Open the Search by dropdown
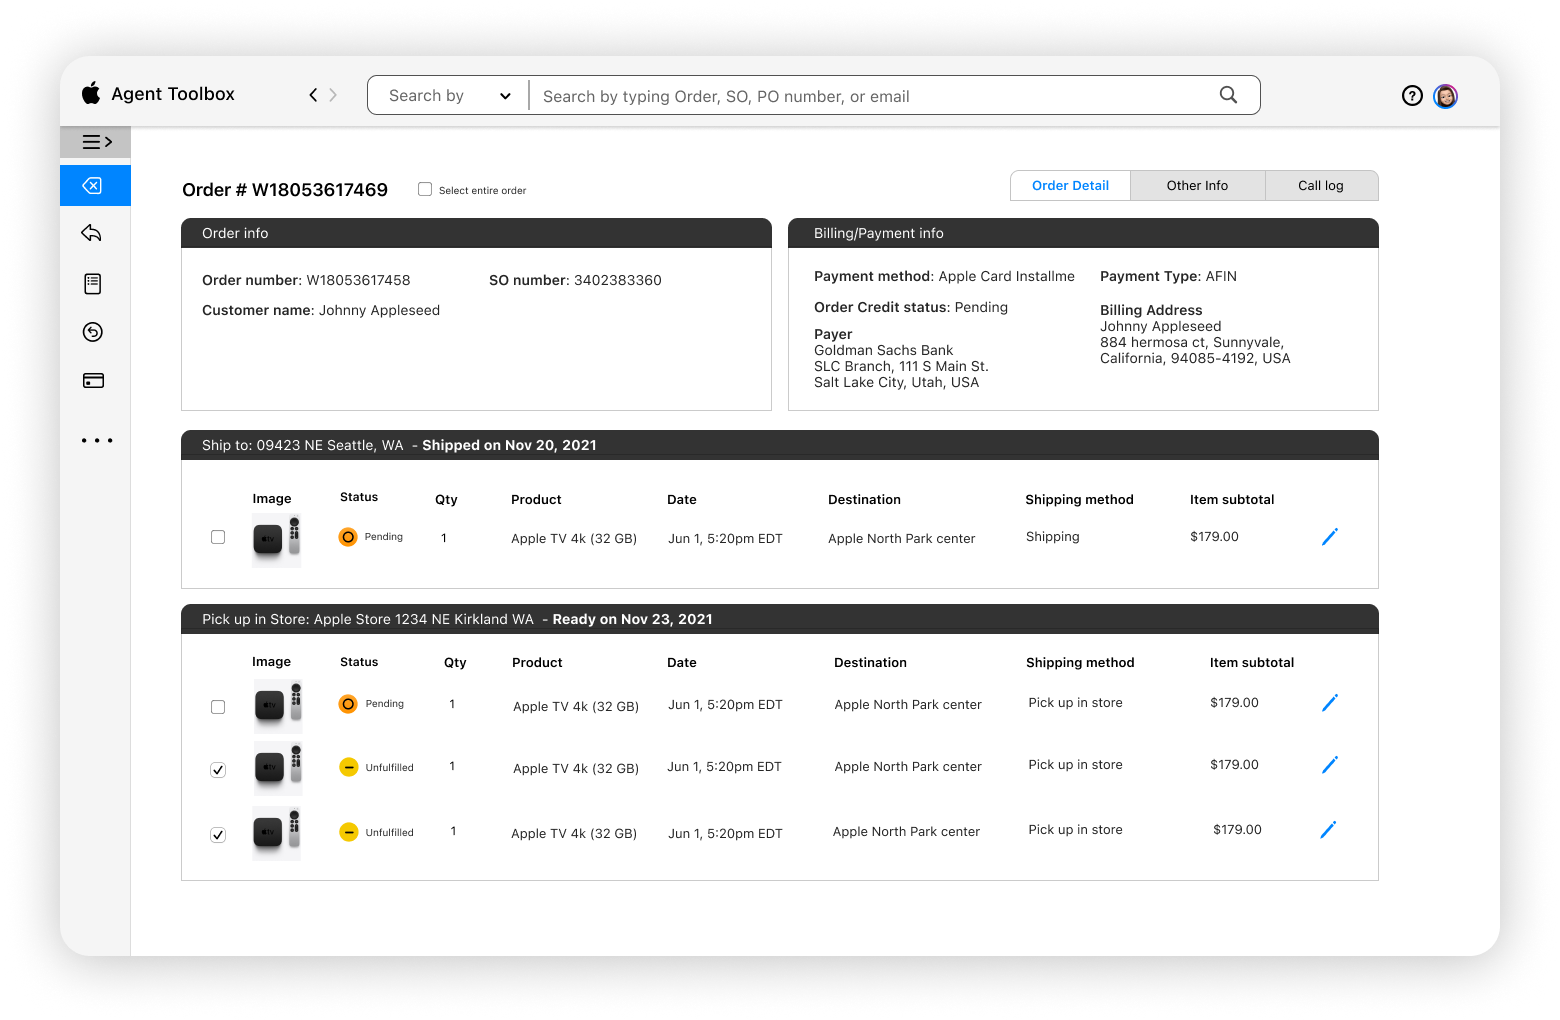1560x1020 pixels. click(447, 95)
